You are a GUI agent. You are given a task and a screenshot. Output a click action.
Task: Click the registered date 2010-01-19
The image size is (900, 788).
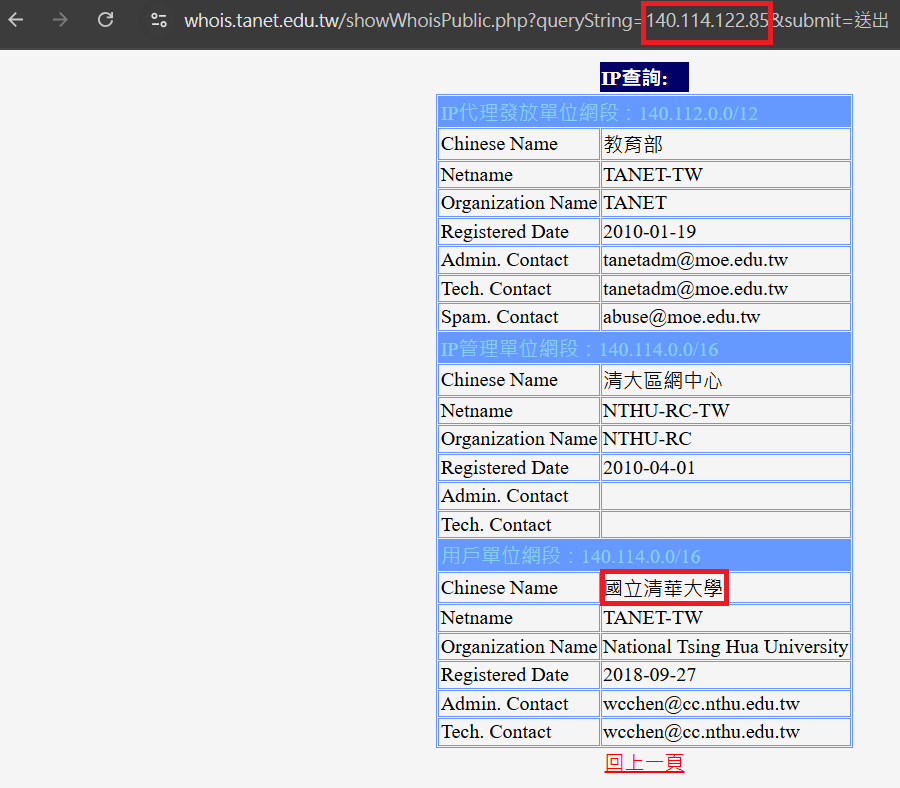pyautogui.click(x=726, y=232)
